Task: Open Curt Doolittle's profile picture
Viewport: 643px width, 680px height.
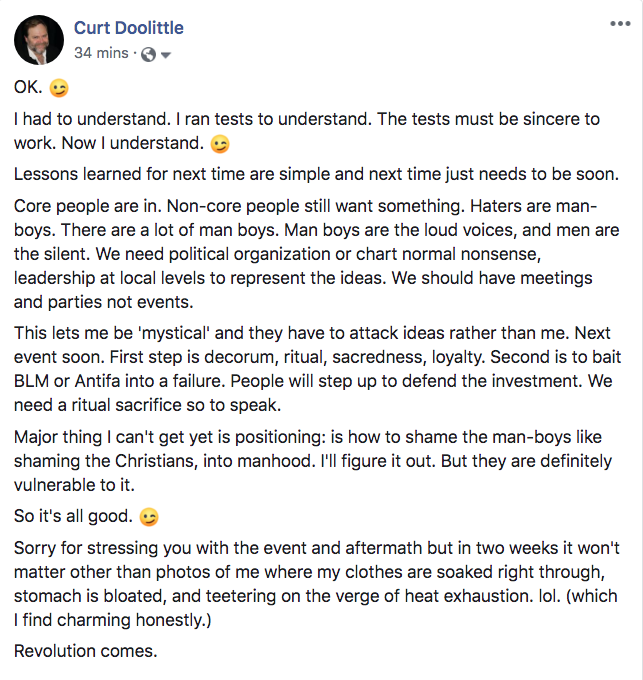Action: [39, 40]
